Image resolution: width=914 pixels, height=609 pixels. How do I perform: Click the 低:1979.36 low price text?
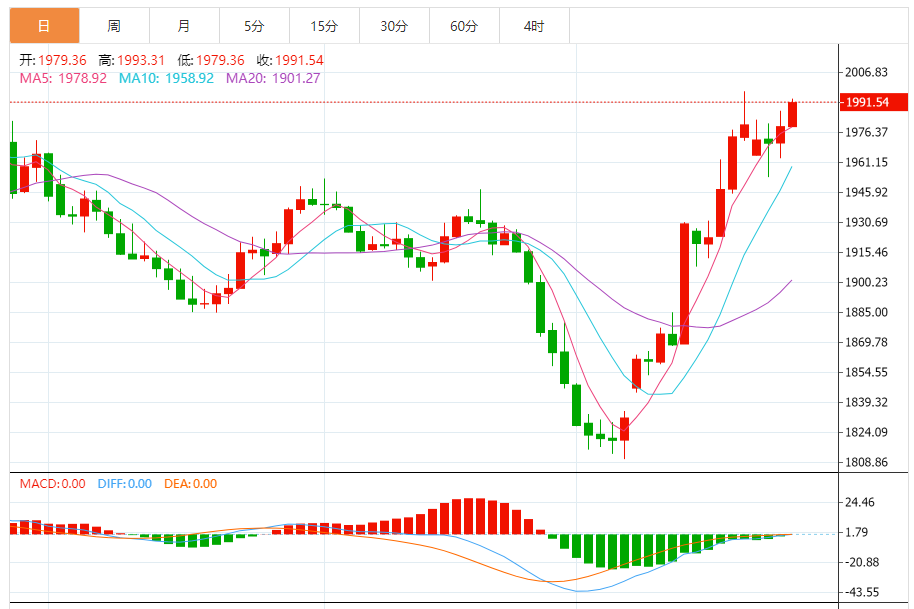click(211, 60)
